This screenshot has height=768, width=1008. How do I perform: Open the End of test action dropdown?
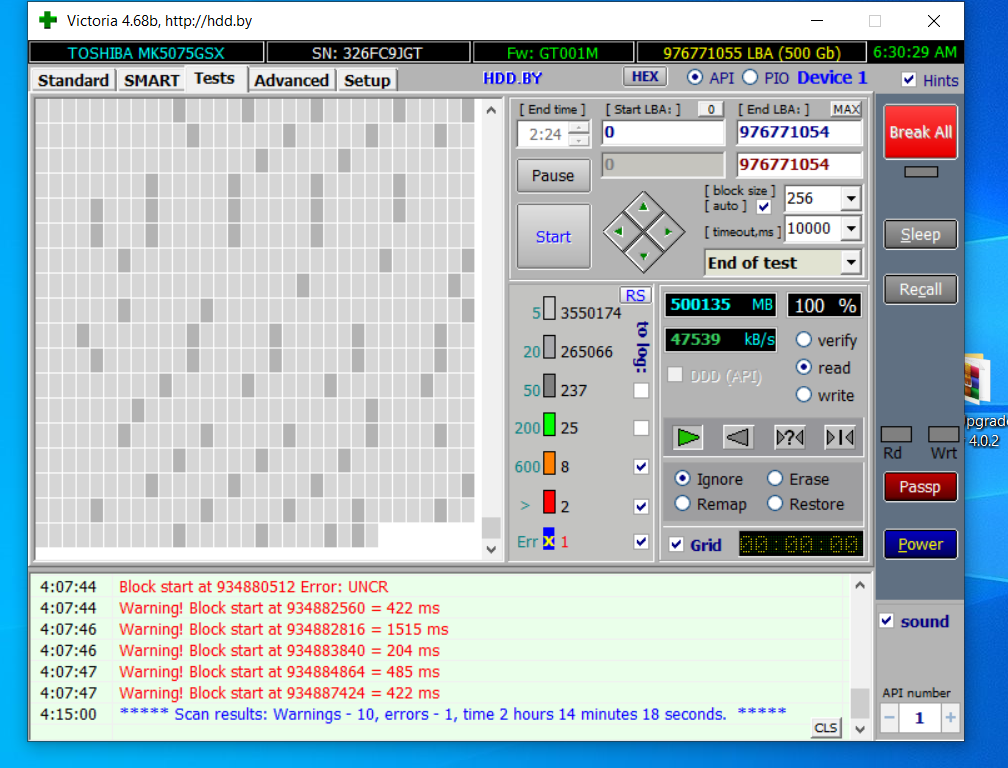point(851,262)
